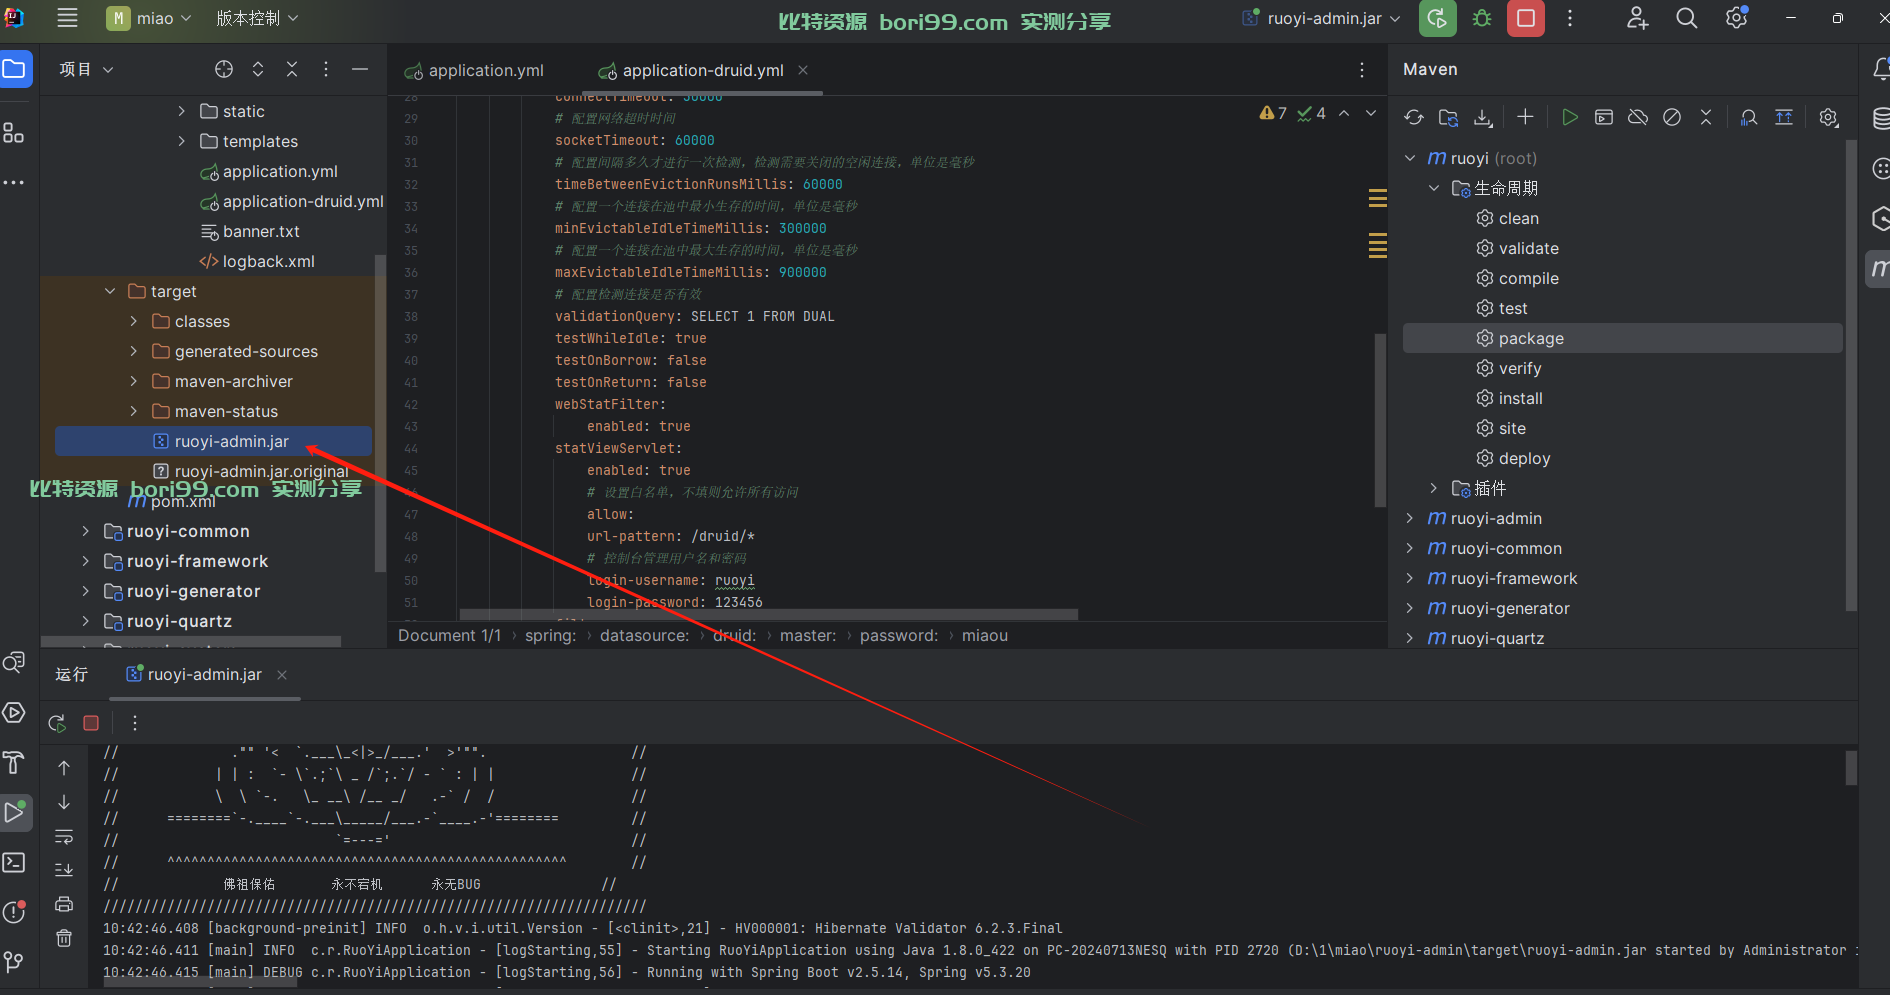This screenshot has width=1890, height=995.
Task: Expand the static folder
Action: pyautogui.click(x=181, y=111)
